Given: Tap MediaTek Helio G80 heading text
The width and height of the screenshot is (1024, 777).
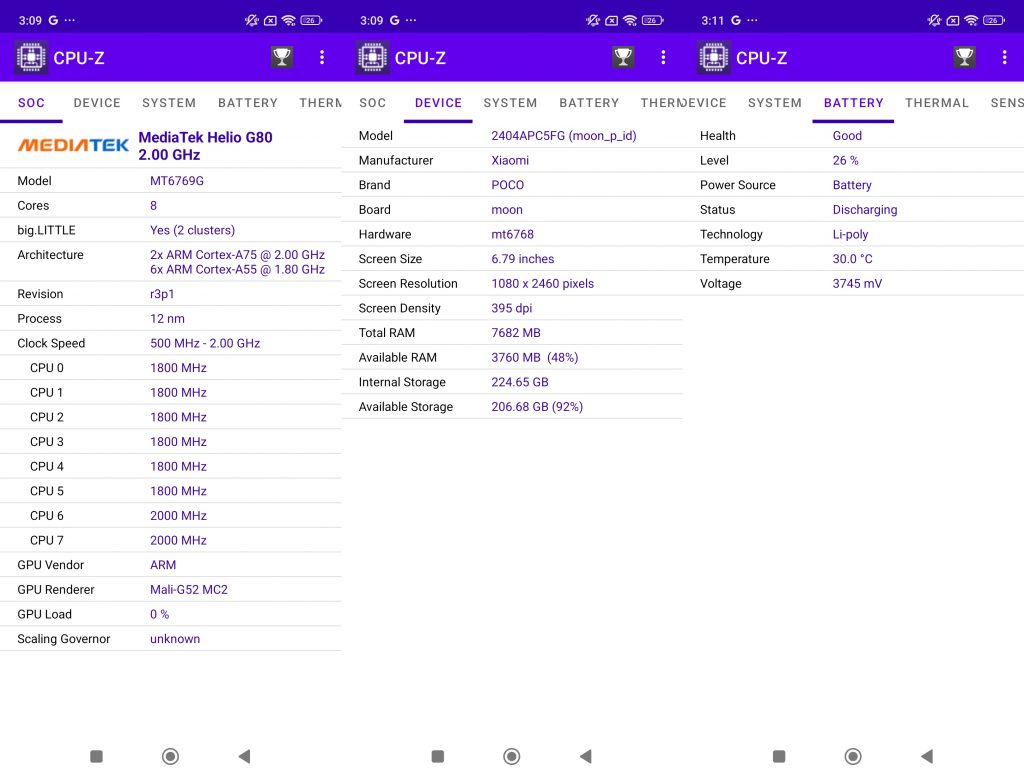Looking at the screenshot, I should pyautogui.click(x=205, y=137).
